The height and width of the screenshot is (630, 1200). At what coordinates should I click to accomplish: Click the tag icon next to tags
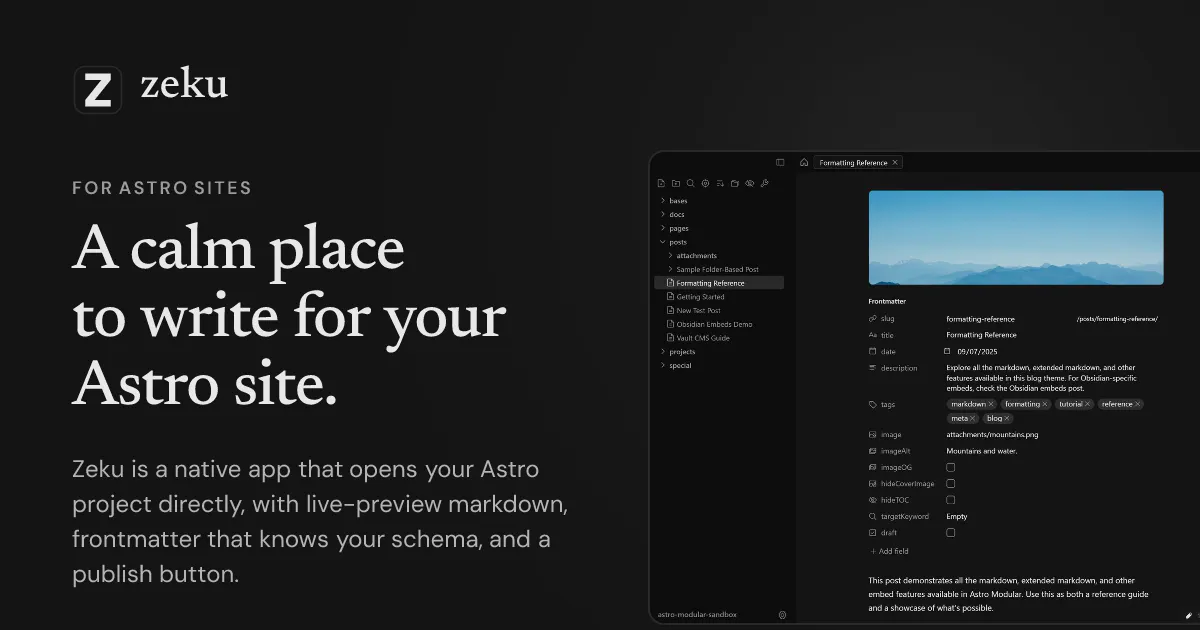coord(873,404)
